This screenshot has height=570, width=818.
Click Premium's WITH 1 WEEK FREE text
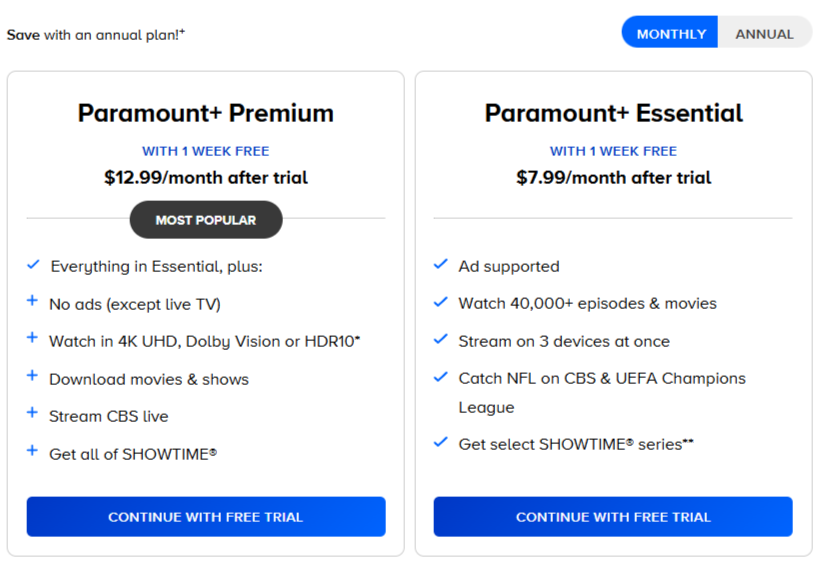tap(206, 151)
